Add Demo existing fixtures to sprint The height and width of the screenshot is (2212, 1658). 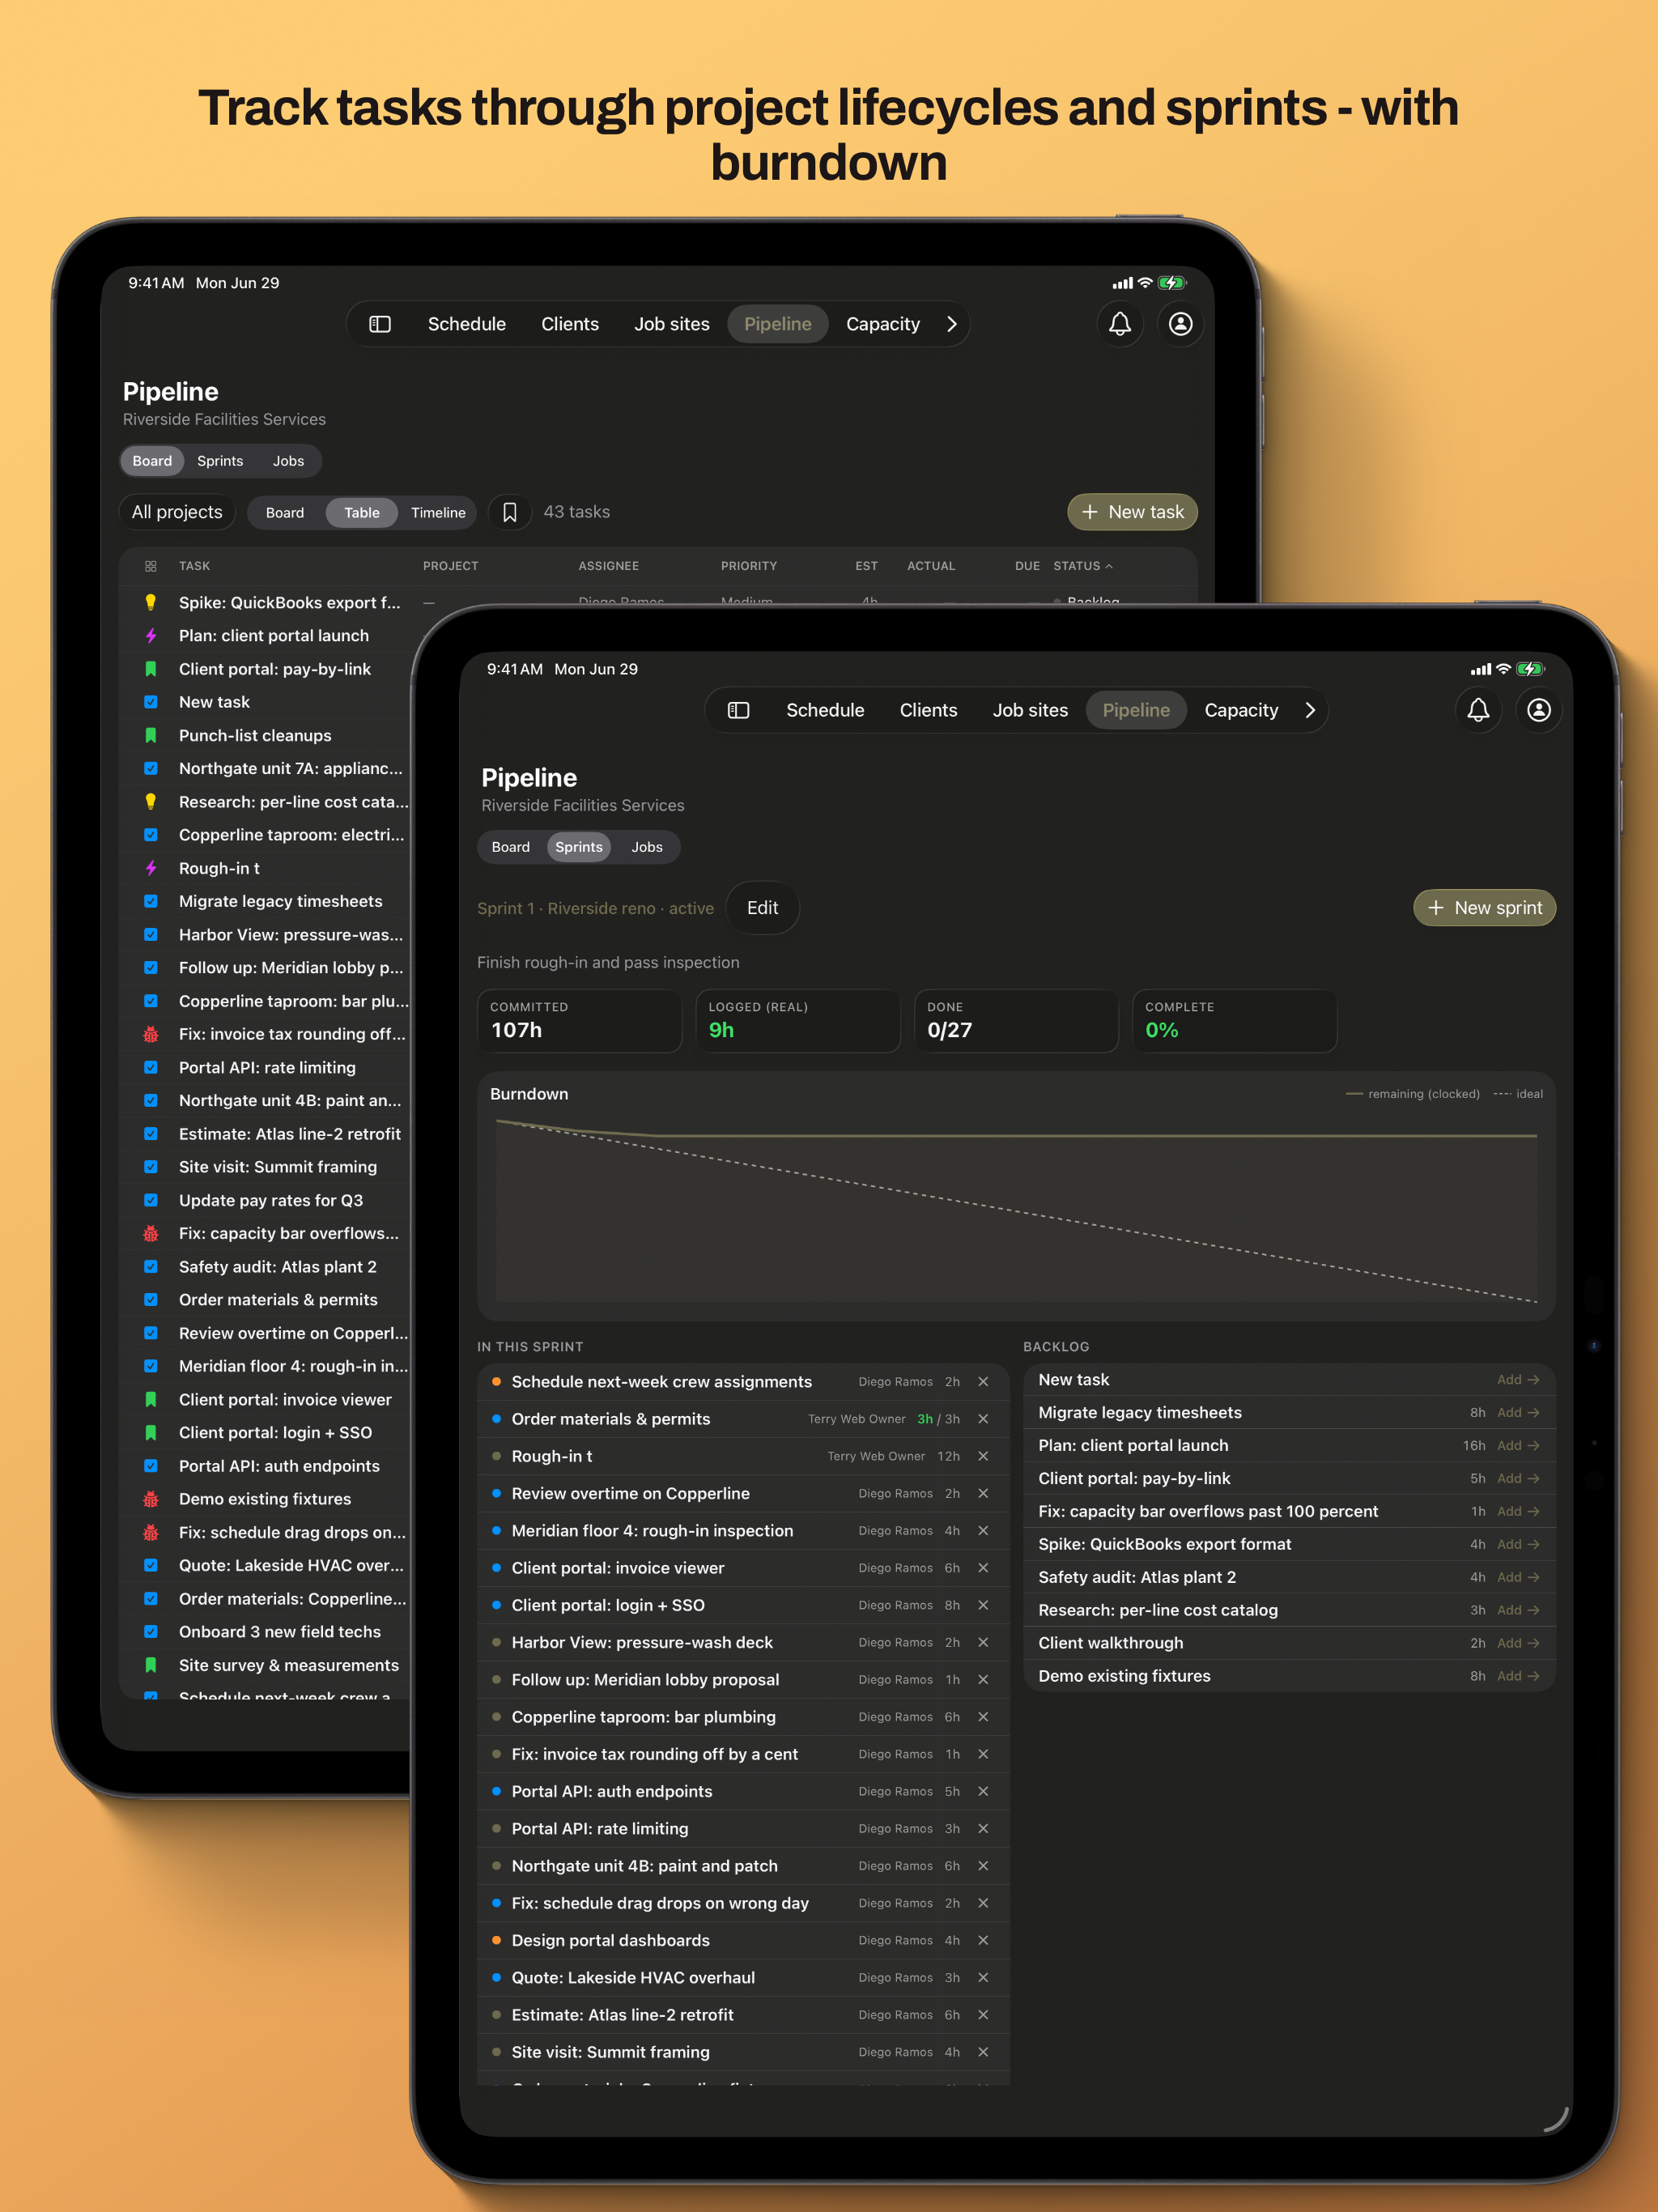(1517, 1676)
